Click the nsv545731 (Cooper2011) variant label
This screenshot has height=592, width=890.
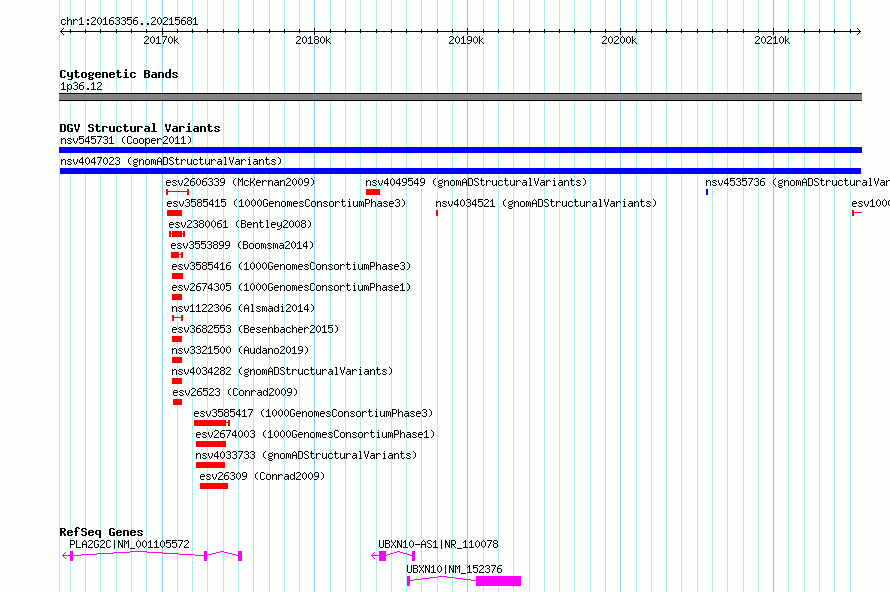tap(126, 140)
